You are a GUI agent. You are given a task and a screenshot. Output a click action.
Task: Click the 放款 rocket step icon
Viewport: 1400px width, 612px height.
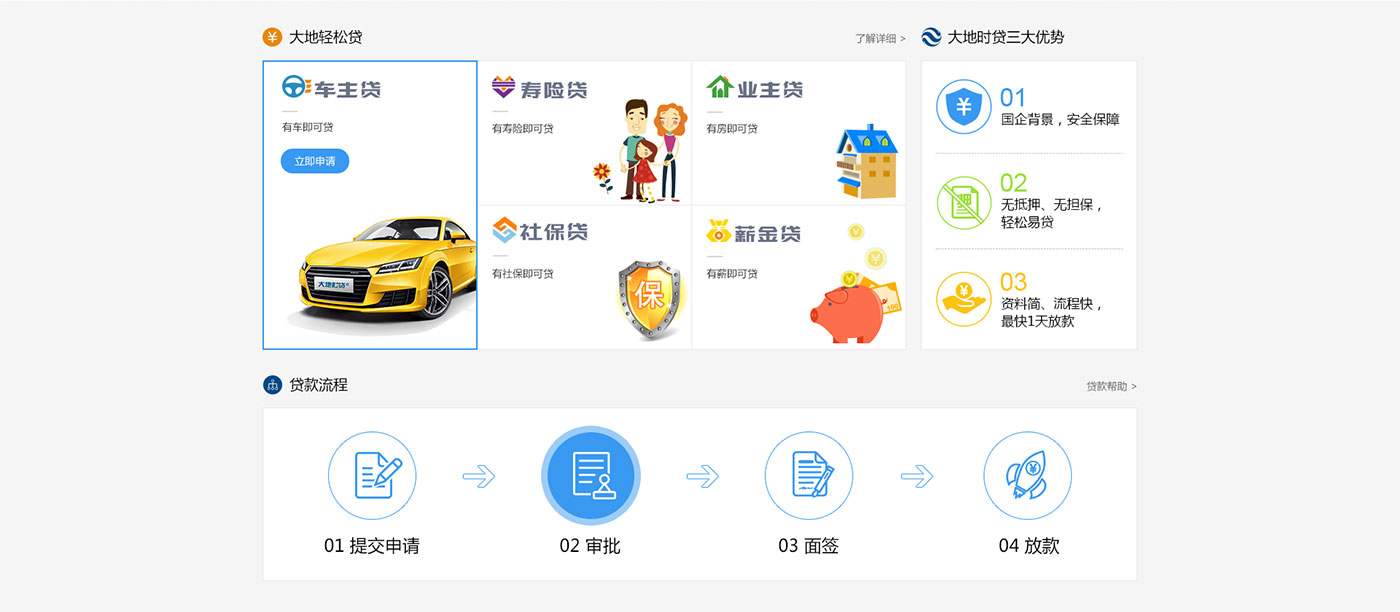coord(1027,476)
